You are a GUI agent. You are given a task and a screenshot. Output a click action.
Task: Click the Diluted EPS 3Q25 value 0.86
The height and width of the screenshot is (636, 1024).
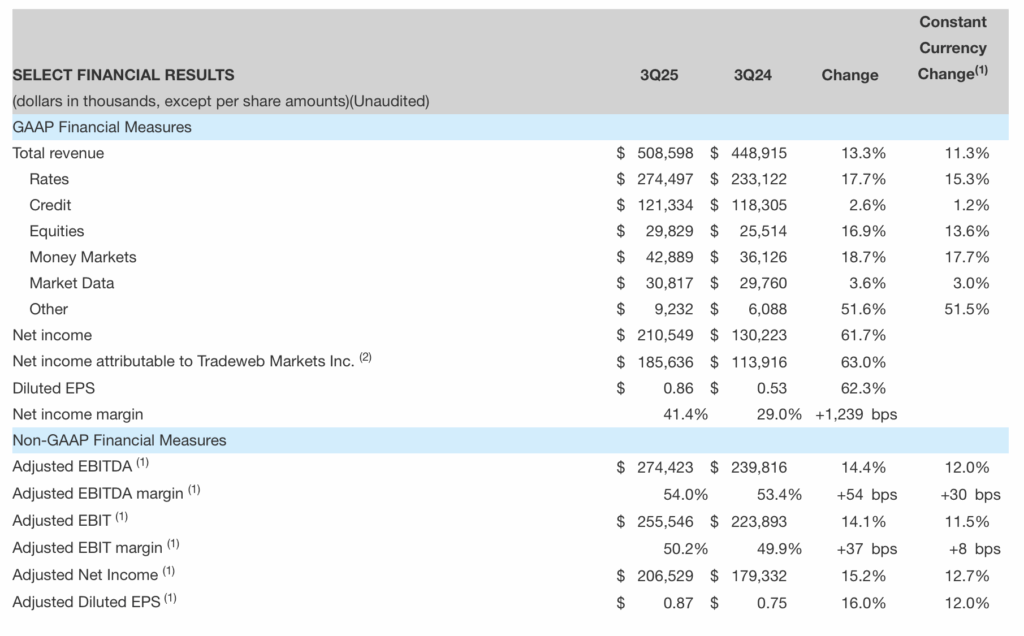(677, 388)
